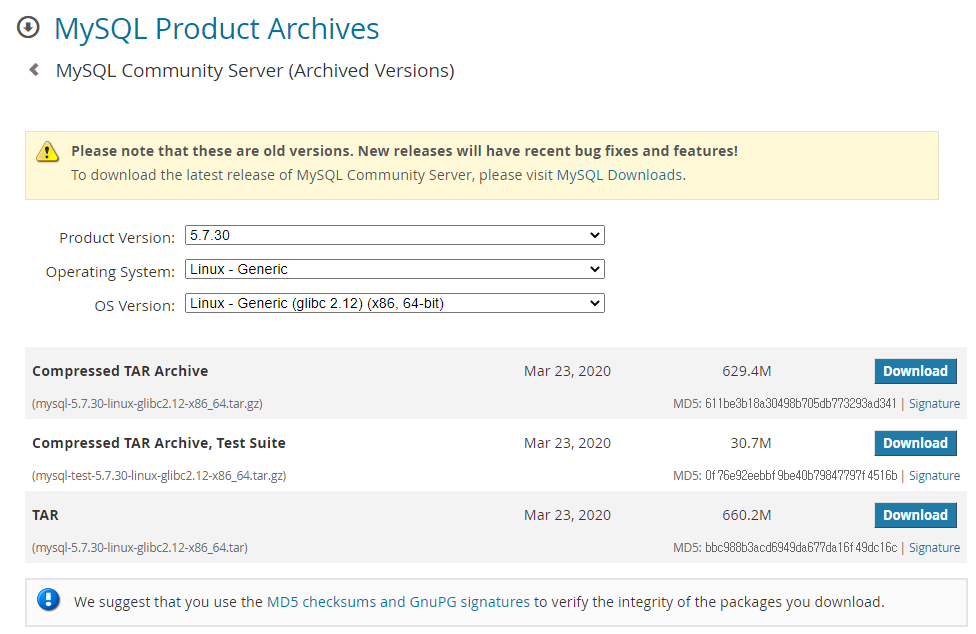The image size is (976, 634).
Task: Click filename mysql-5.7.30-linux-glibc2.12-x86_64.tar.gz
Action: click(x=148, y=404)
